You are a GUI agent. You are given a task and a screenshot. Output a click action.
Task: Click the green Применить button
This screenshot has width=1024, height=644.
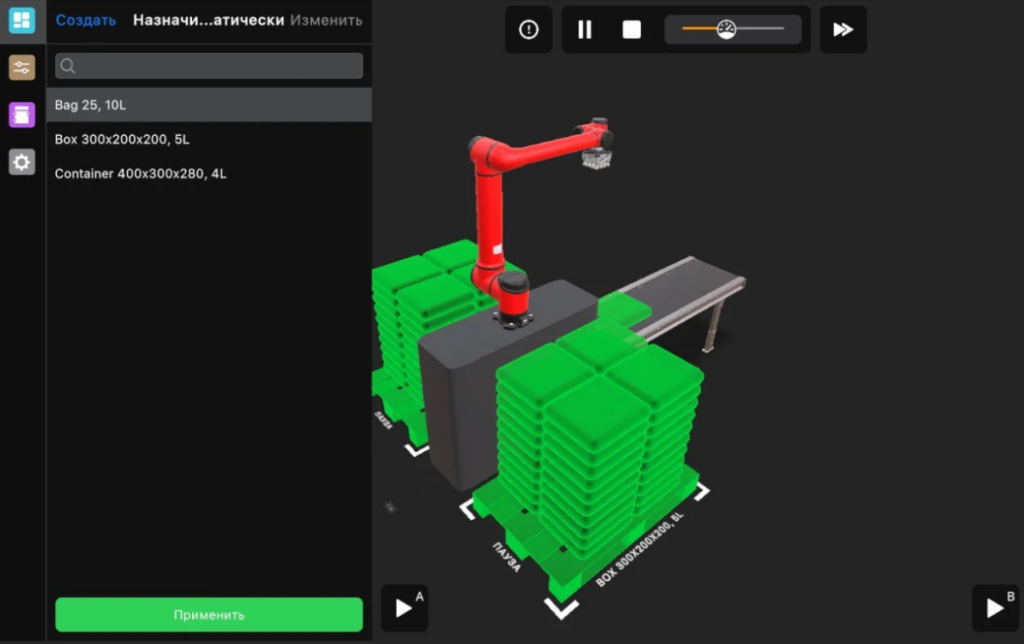pyautogui.click(x=209, y=615)
